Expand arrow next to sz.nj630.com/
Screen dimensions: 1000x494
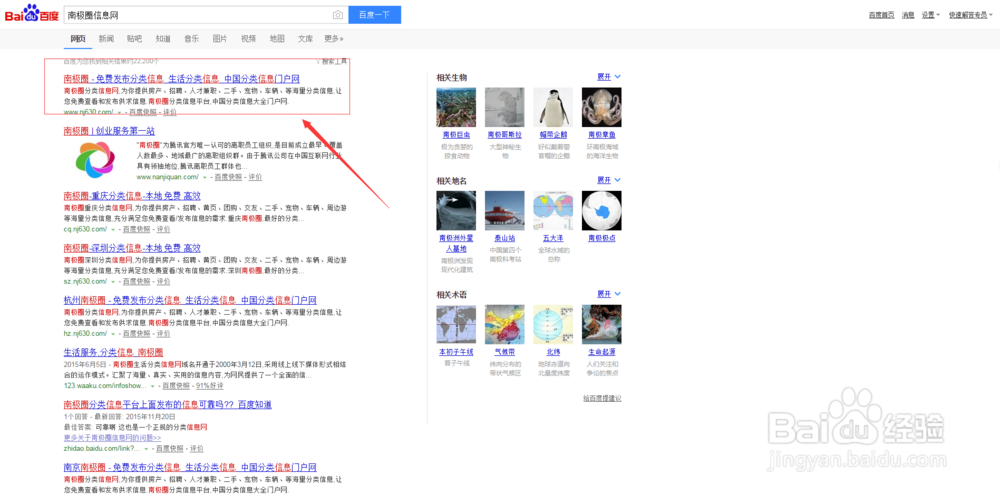coord(112,281)
